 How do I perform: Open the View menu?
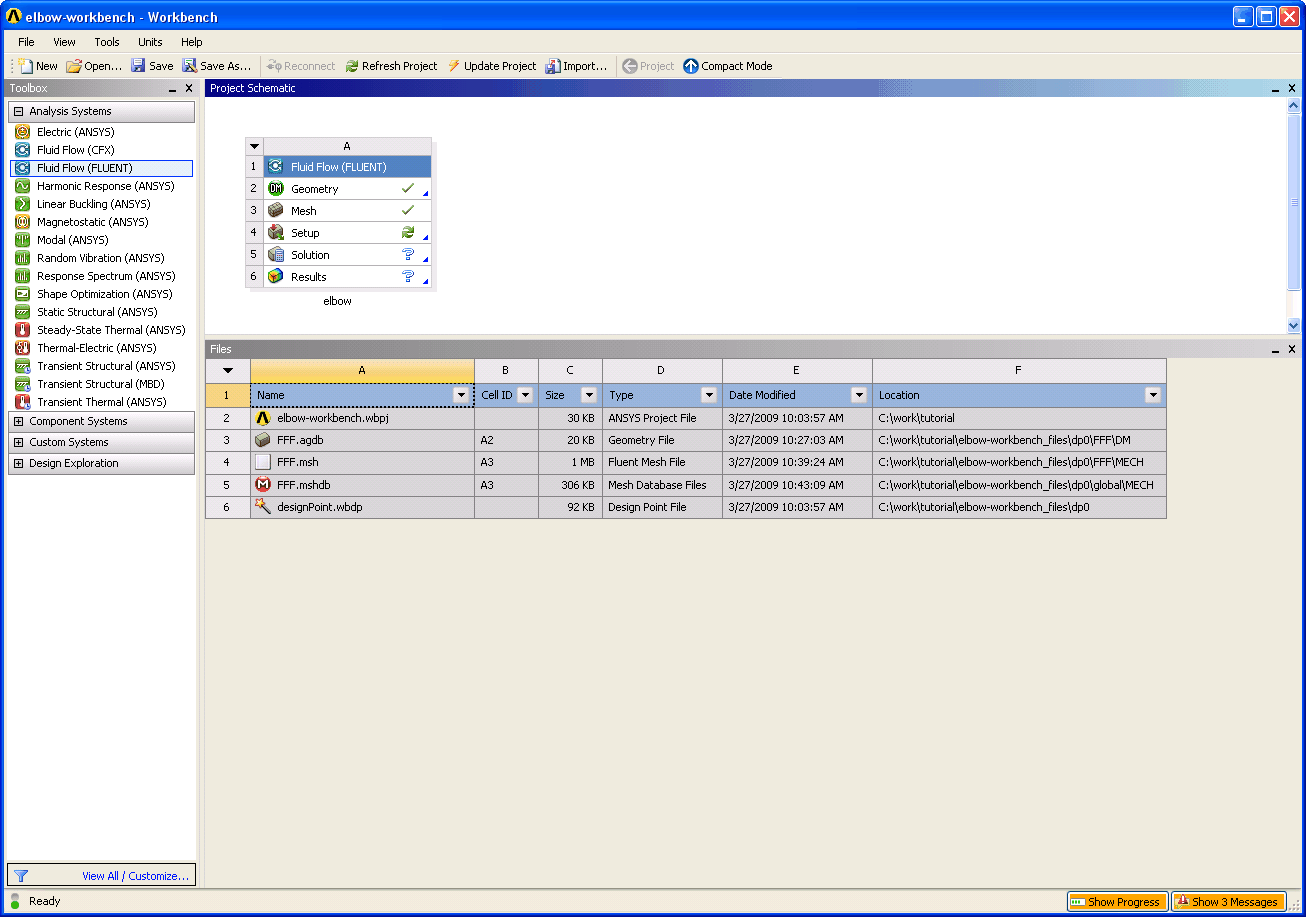64,42
